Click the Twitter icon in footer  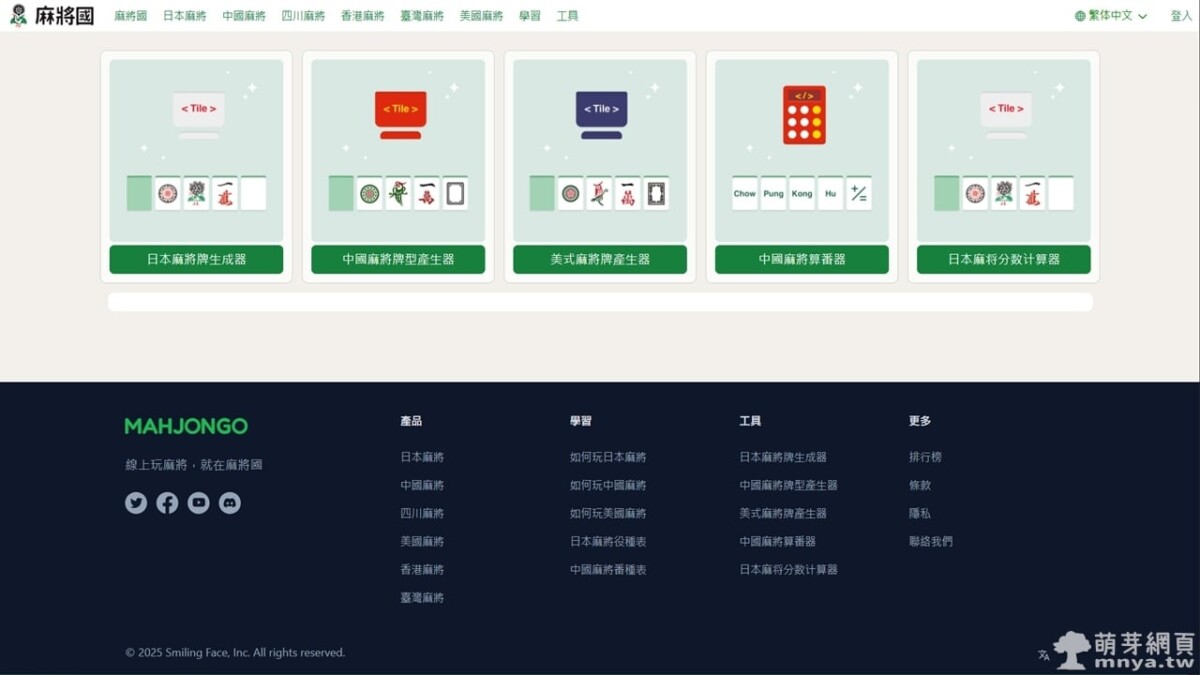coord(136,503)
